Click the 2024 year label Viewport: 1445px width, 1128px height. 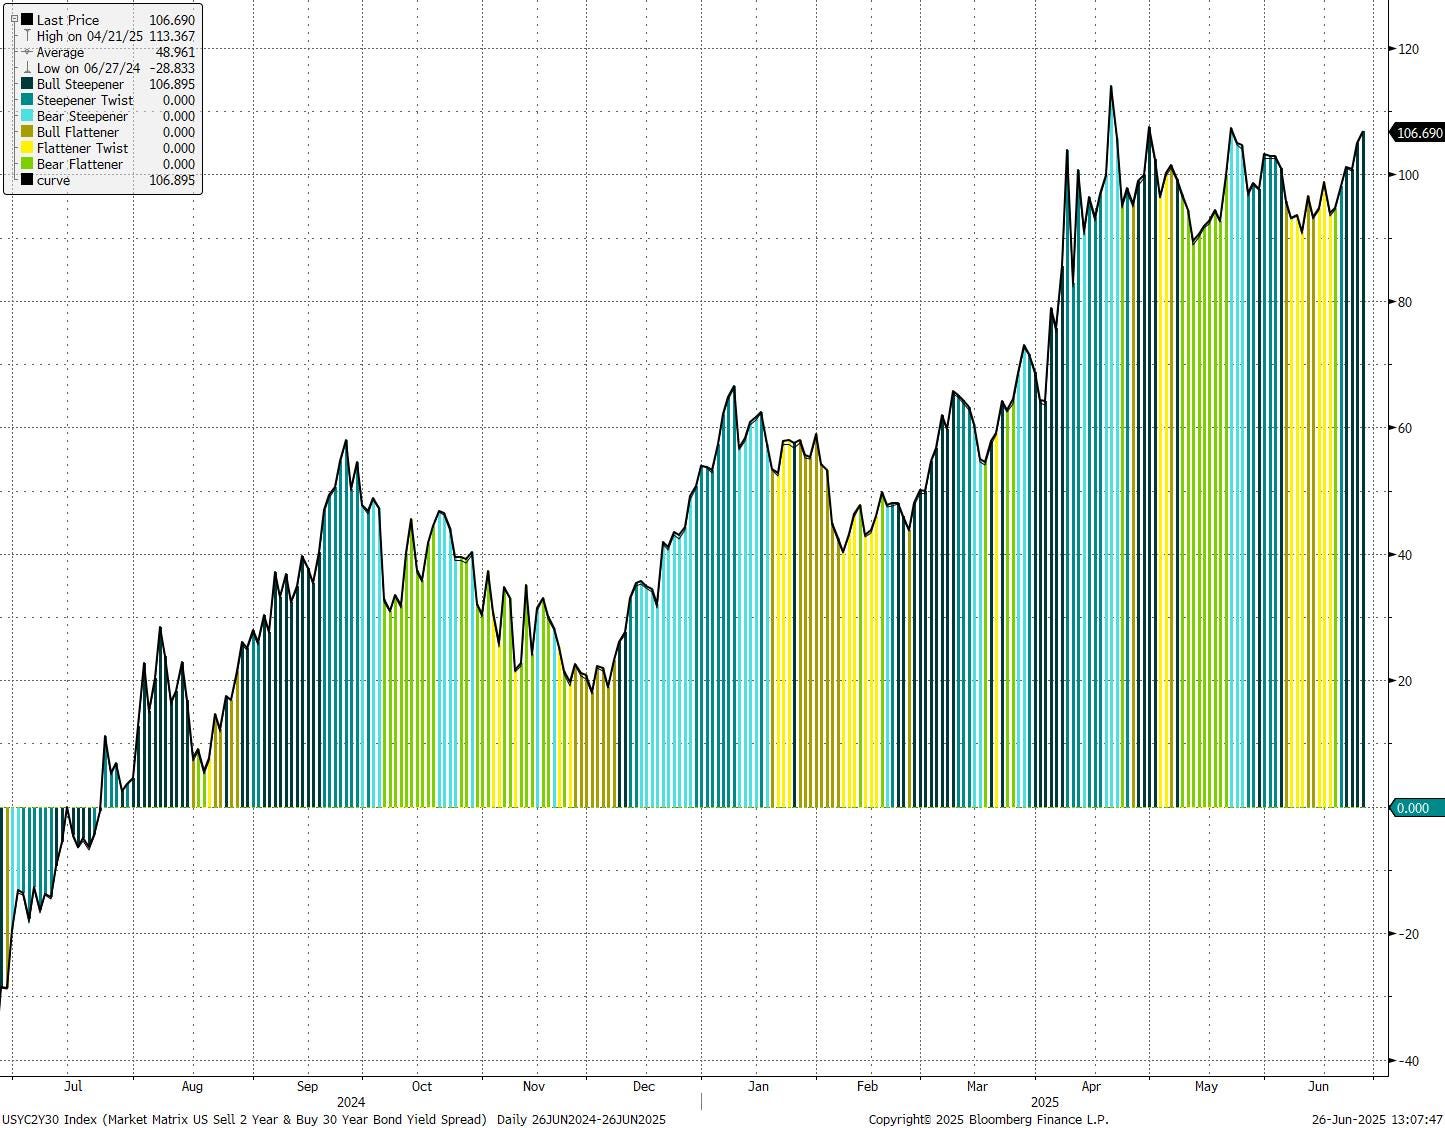point(351,1102)
